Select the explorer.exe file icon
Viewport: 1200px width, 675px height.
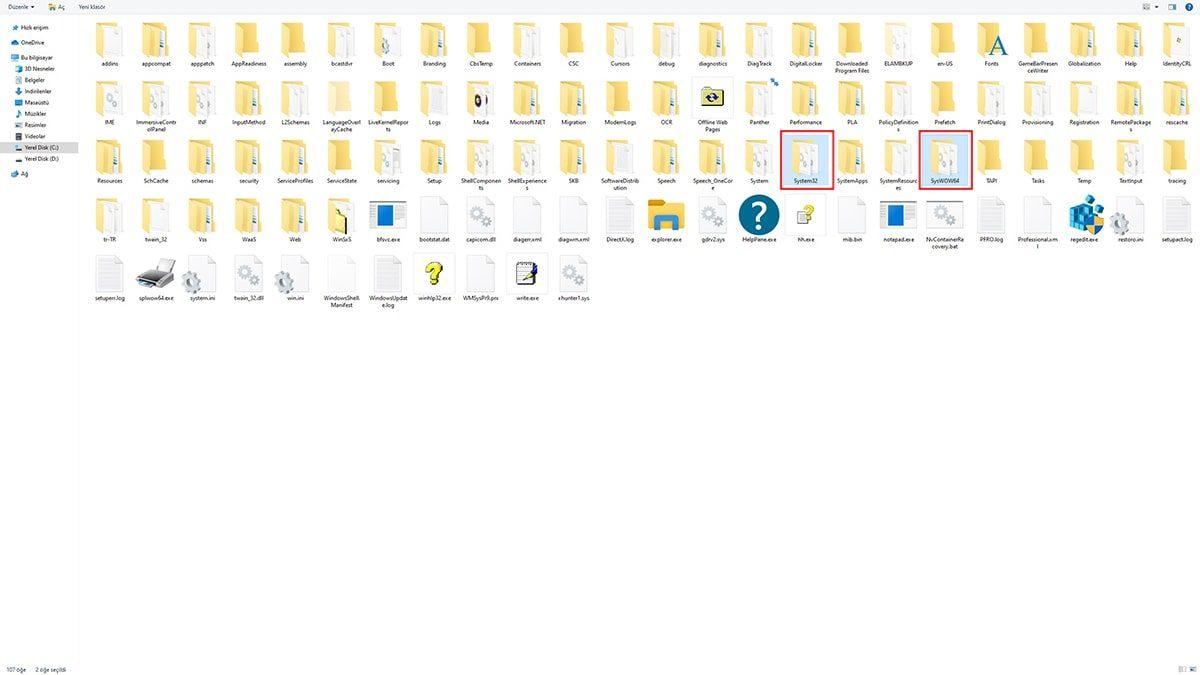tap(666, 216)
